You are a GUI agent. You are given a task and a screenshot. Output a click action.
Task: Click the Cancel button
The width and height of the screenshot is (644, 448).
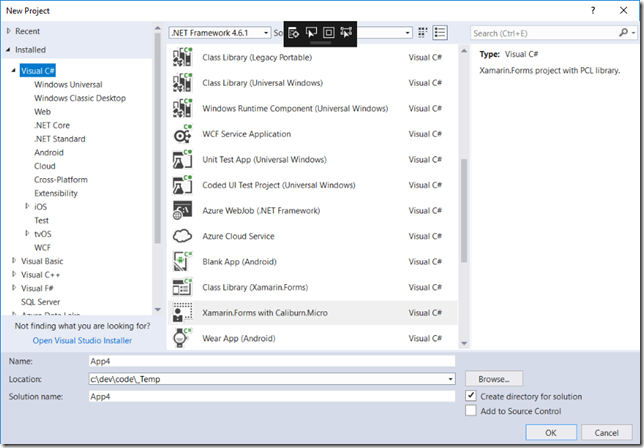tap(607, 432)
